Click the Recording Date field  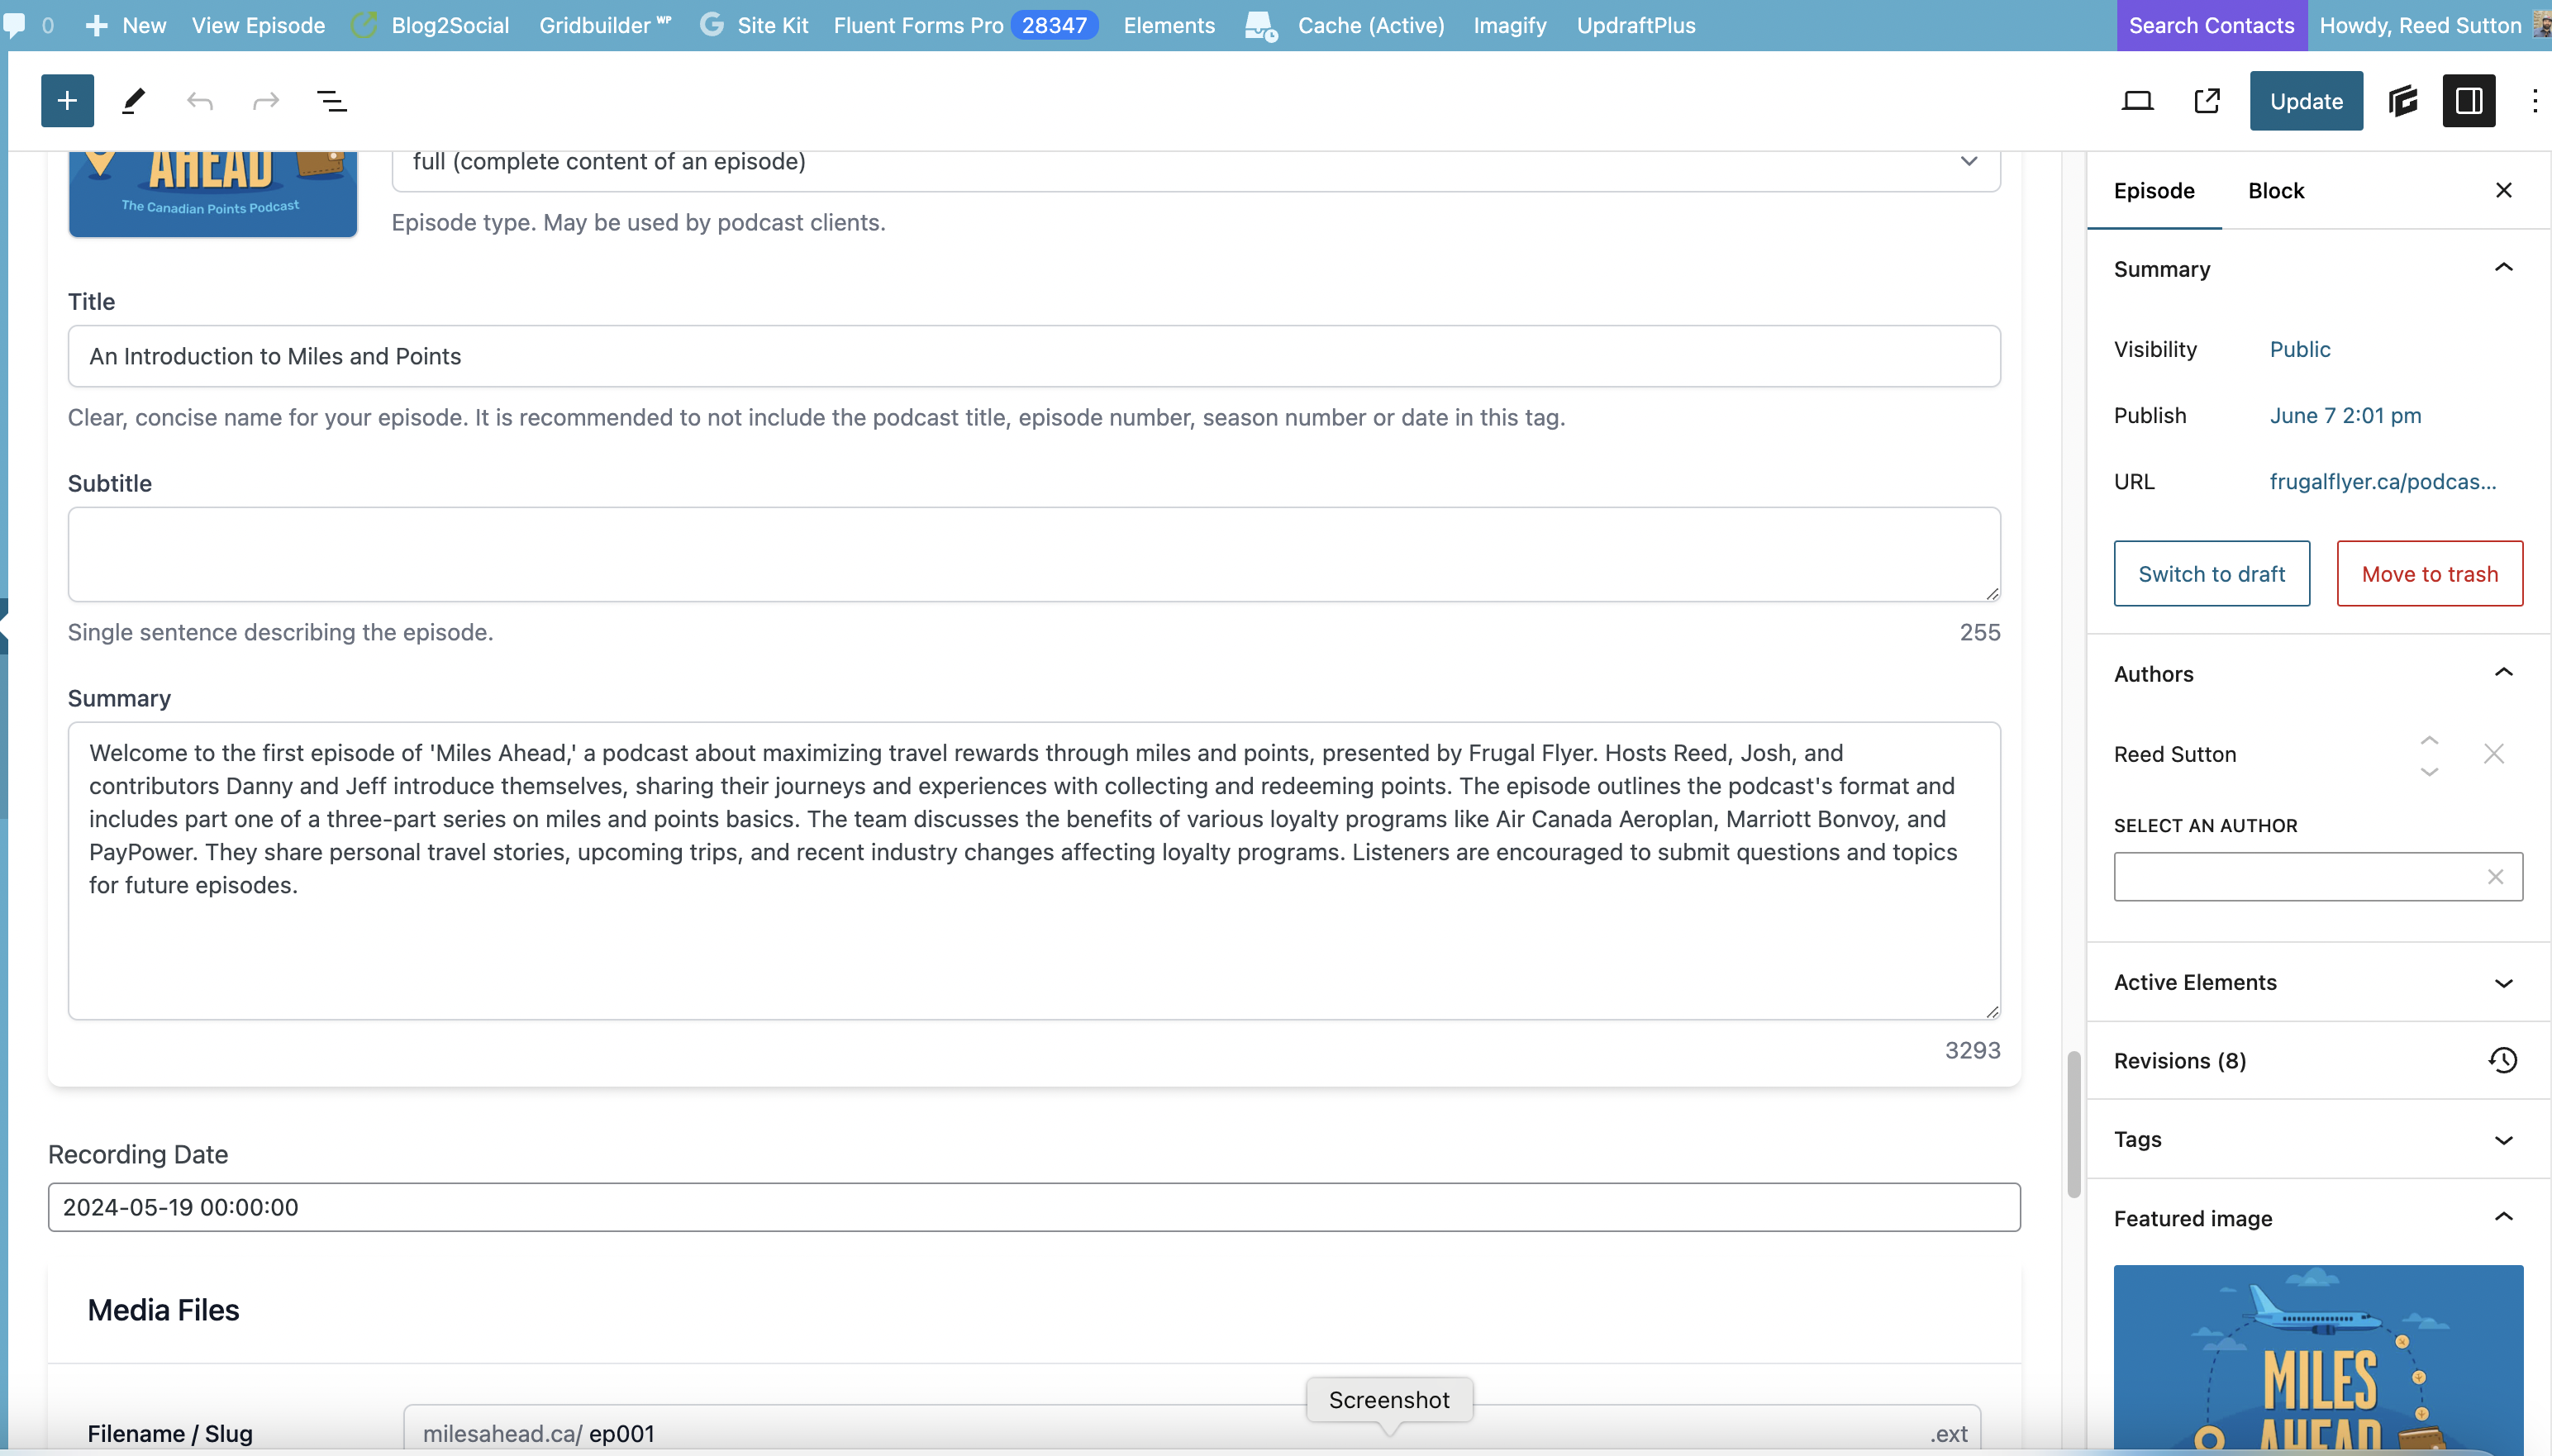1034,1207
